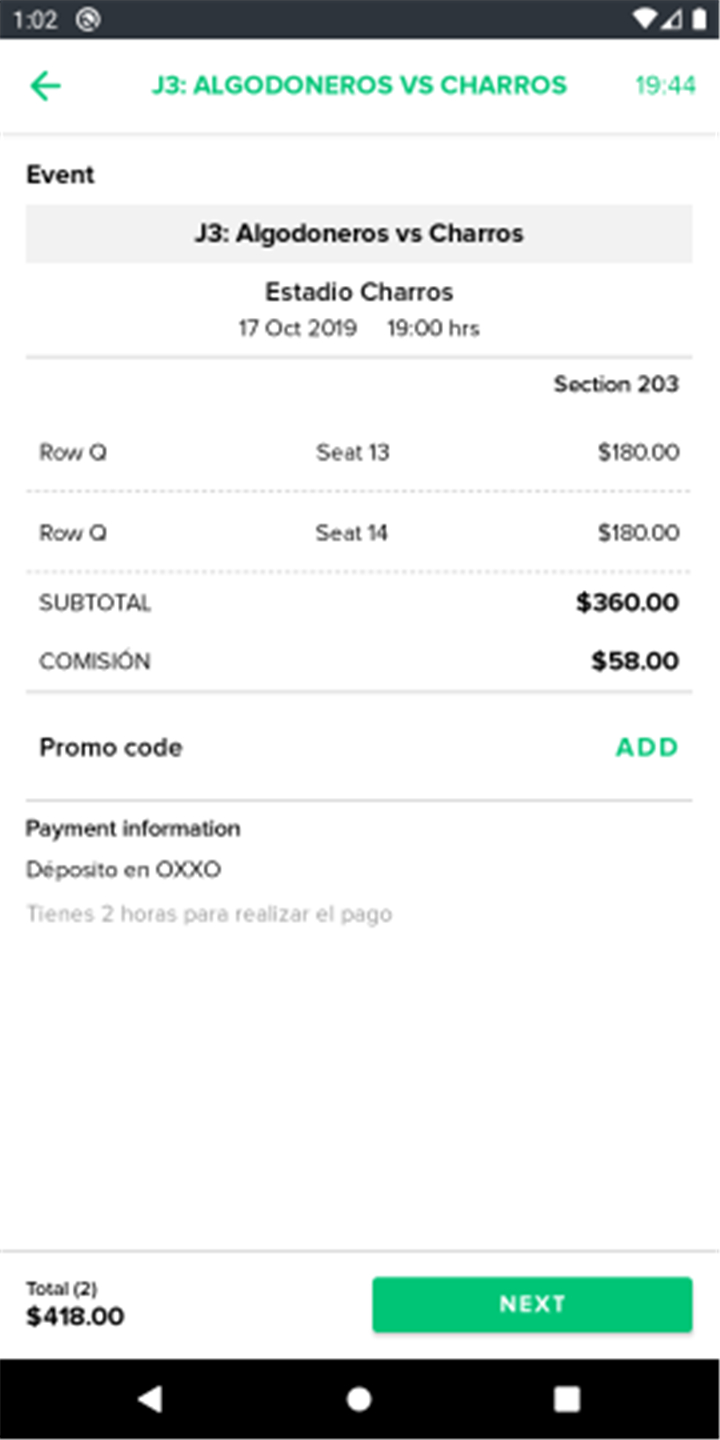This screenshot has height=1440, width=720.
Task: Tap the green back arrow
Action: tap(46, 86)
